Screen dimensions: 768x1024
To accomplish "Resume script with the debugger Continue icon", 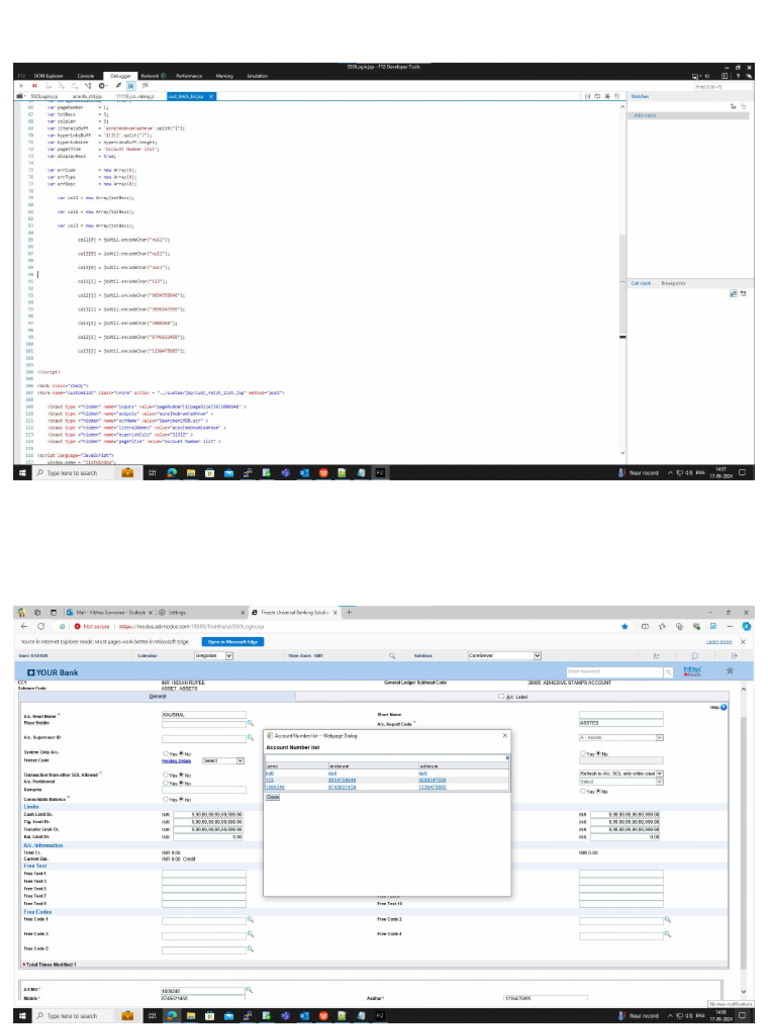I will coord(22,86).
